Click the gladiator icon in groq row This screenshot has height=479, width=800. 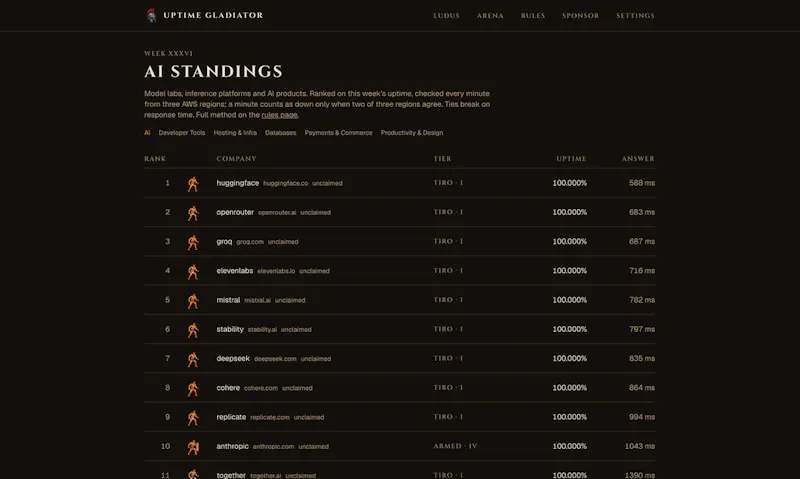pyautogui.click(x=193, y=242)
